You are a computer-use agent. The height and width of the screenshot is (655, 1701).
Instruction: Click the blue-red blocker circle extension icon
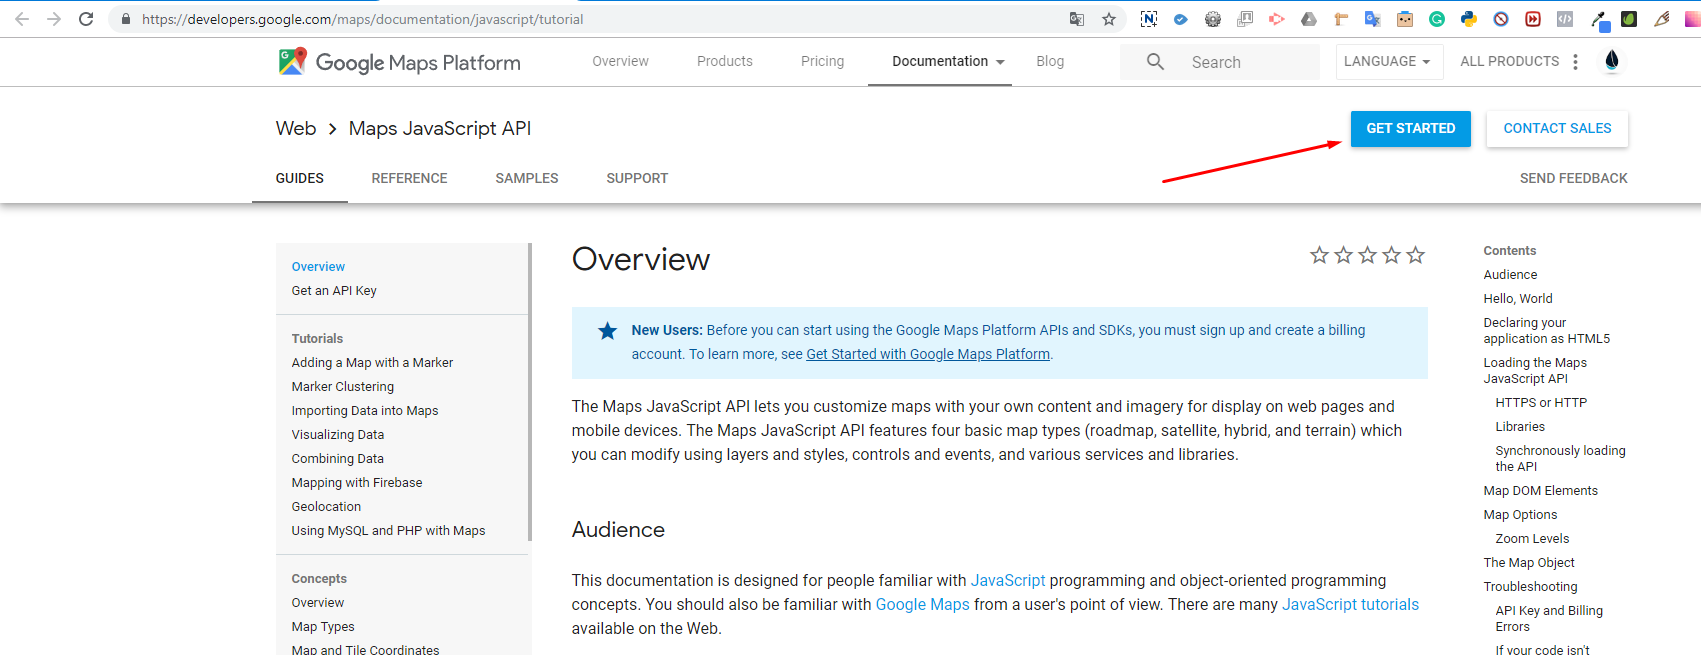click(1501, 19)
